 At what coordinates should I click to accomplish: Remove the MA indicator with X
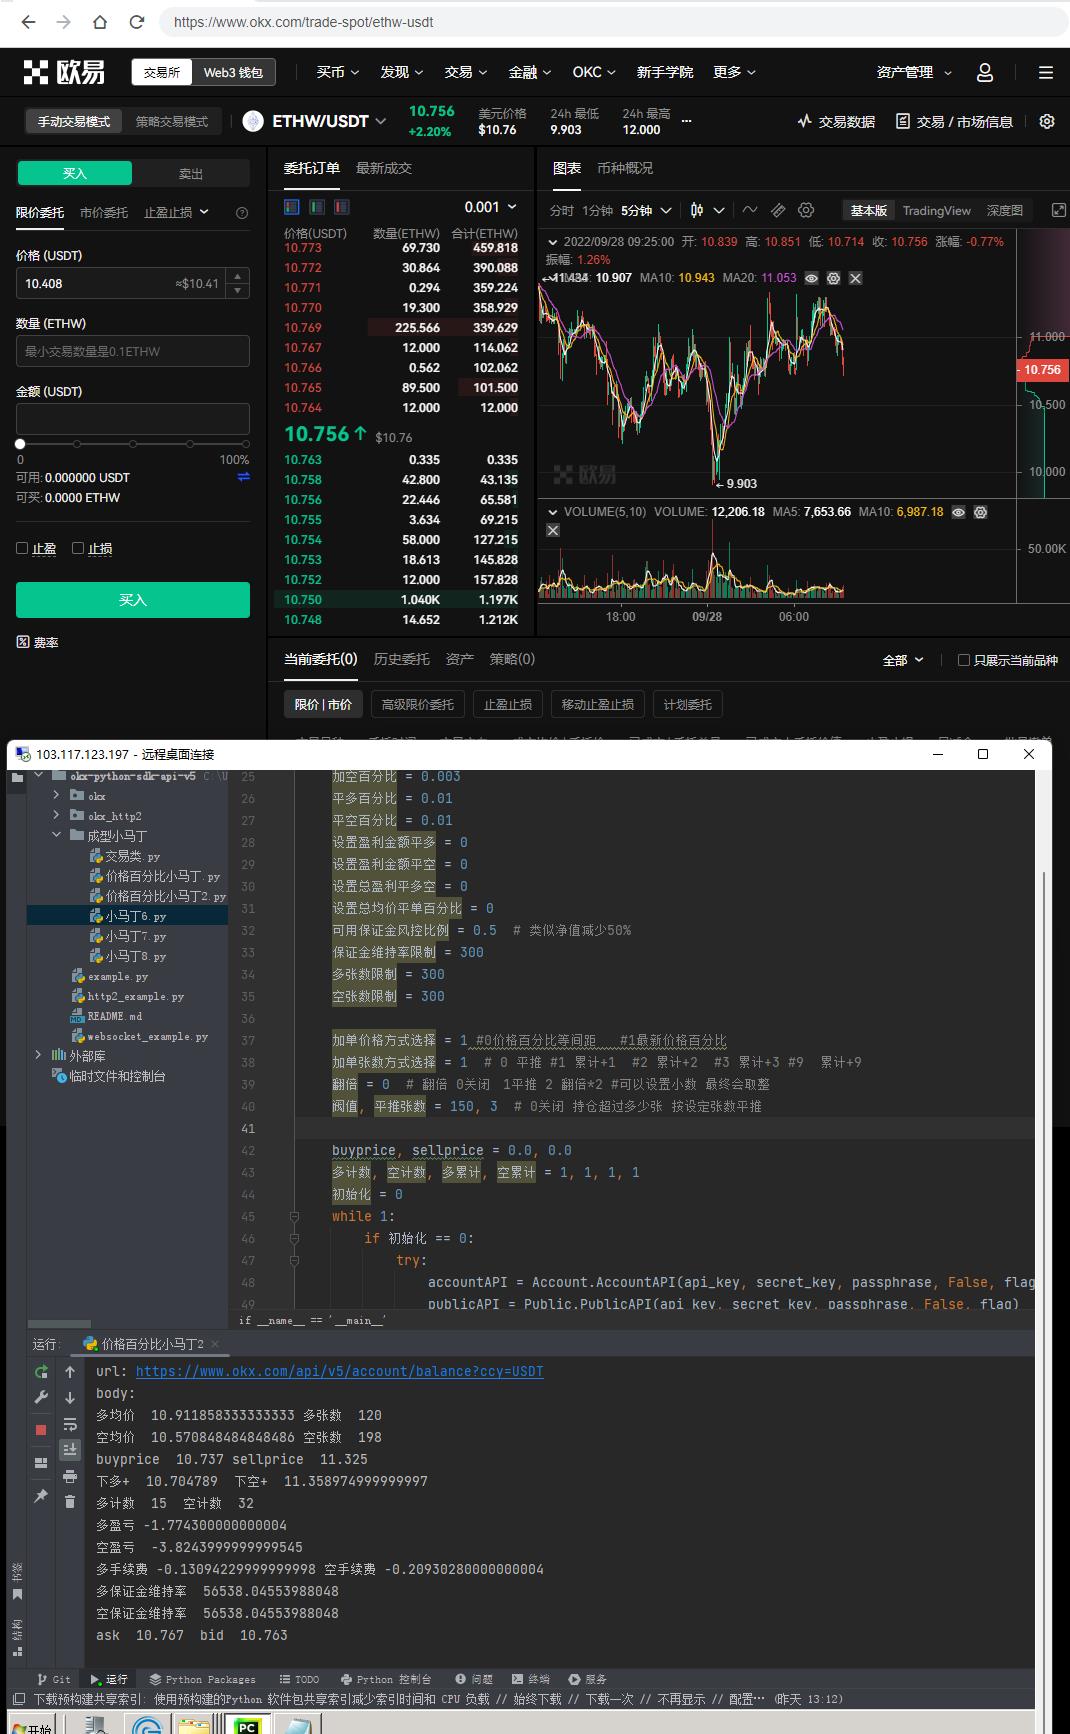[855, 278]
